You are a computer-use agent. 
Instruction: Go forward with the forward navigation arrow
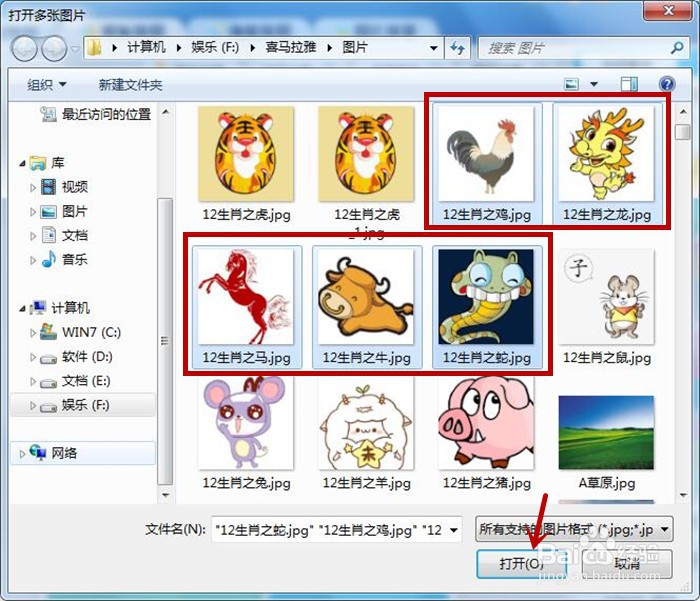coord(54,48)
